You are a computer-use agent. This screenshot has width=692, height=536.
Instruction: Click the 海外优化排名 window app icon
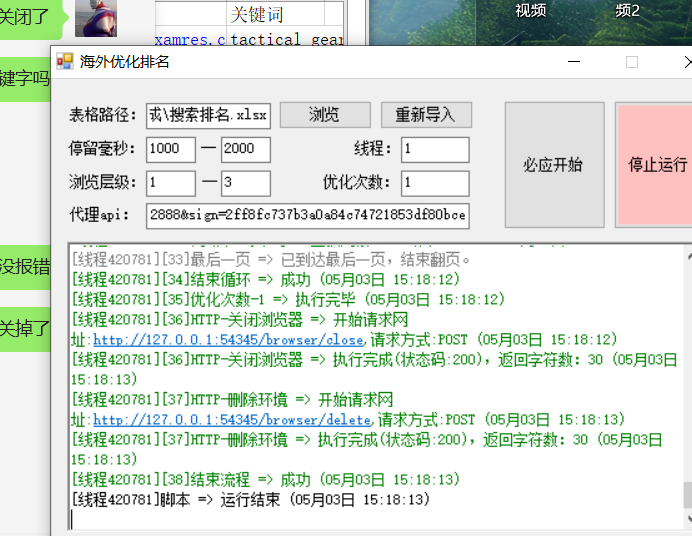click(65, 61)
